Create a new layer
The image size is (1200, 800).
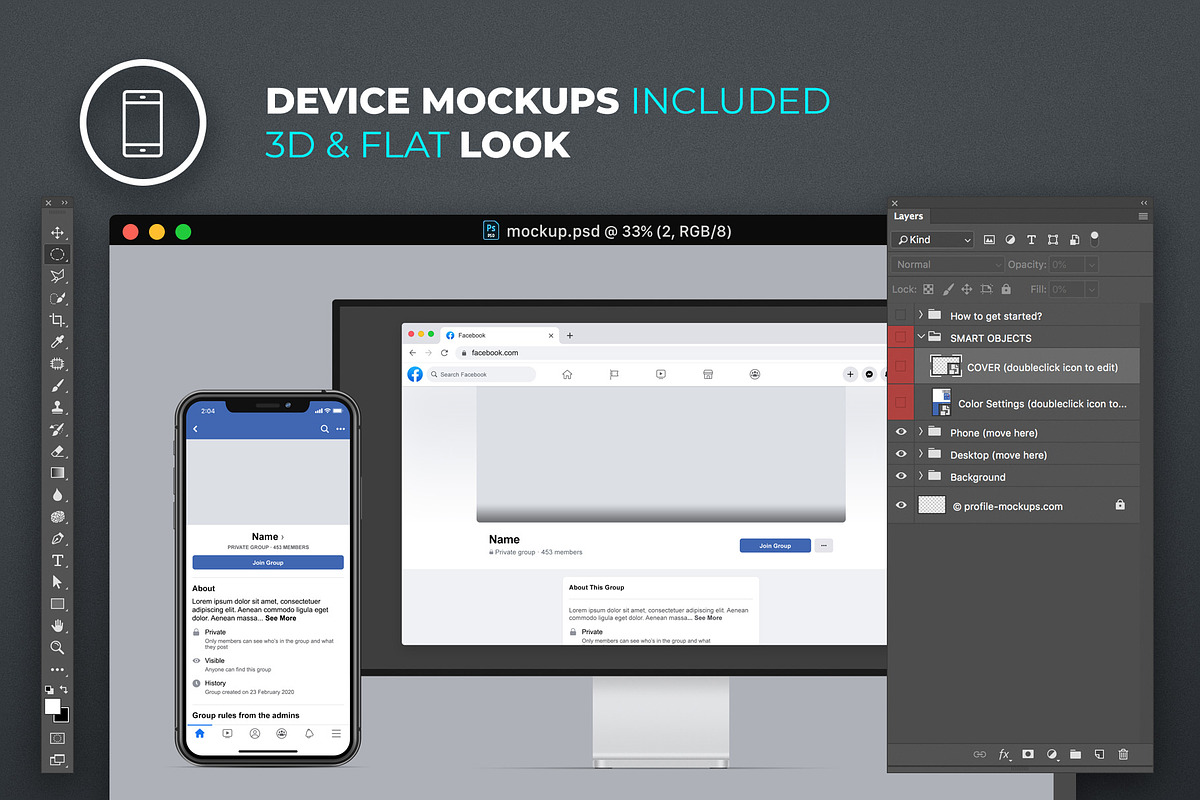1099,755
